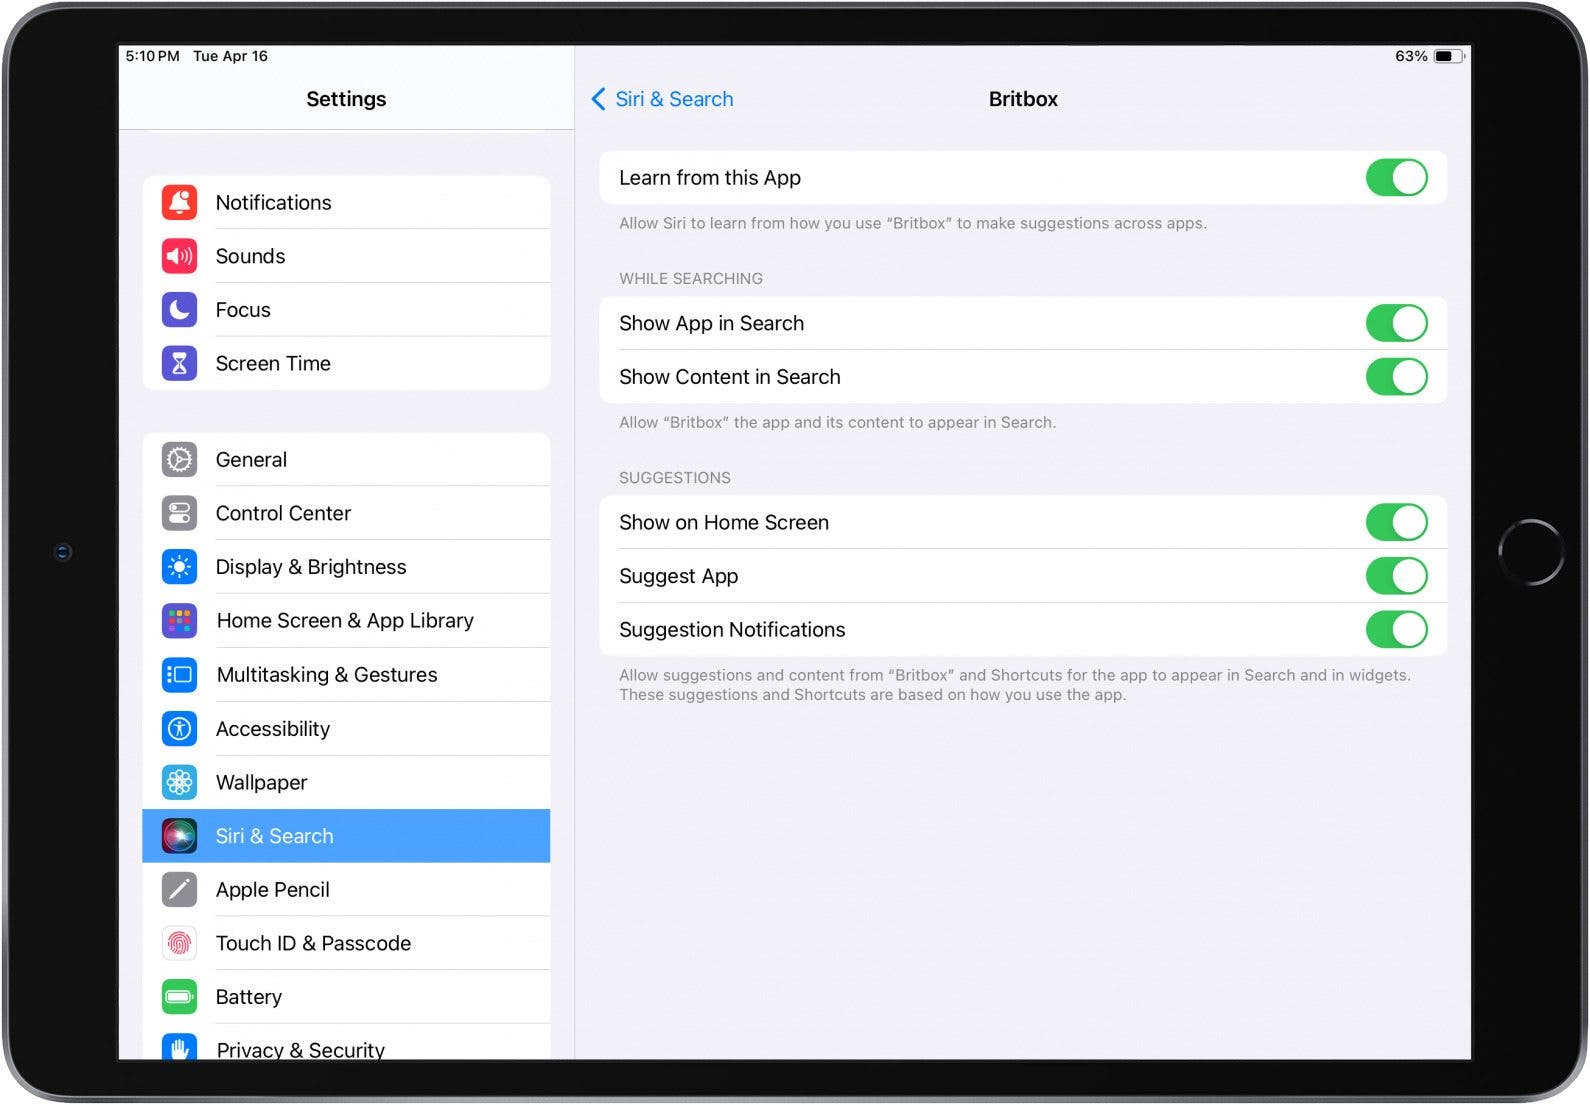The height and width of the screenshot is (1105, 1590).
Task: Select the Focus moon icon
Action: tap(179, 310)
